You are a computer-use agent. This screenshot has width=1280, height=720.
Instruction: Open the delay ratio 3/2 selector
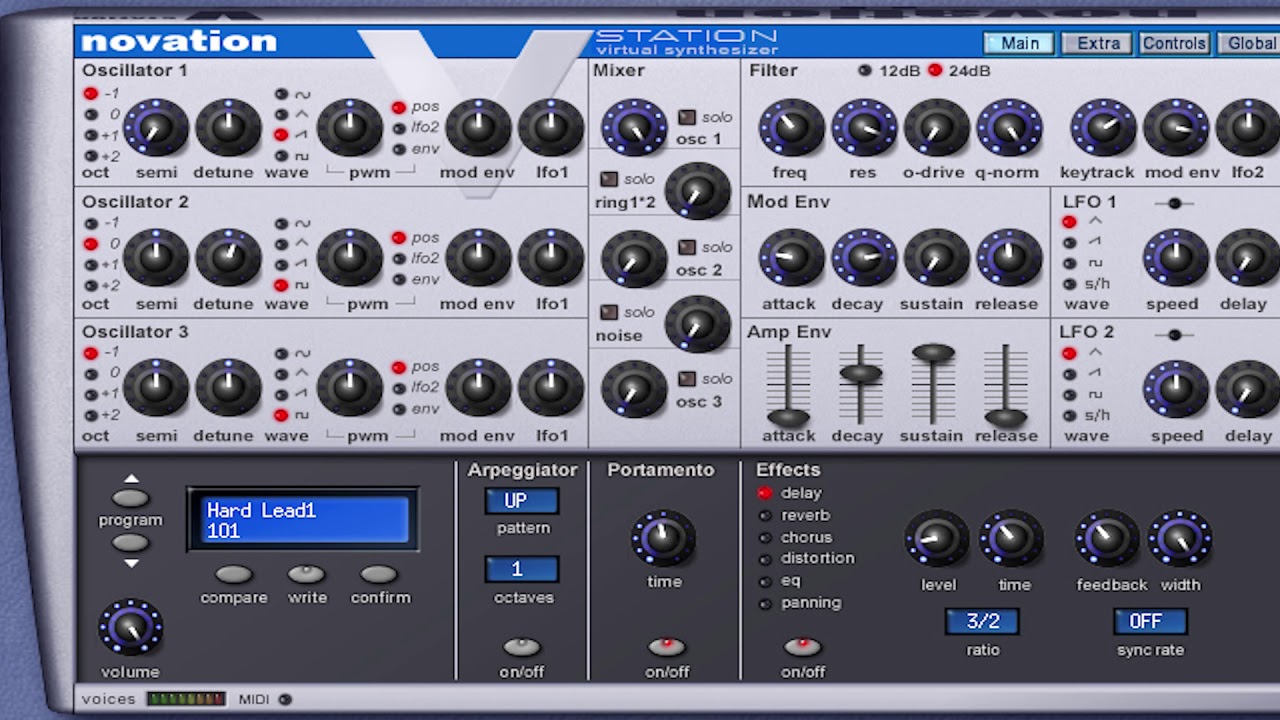click(x=983, y=622)
